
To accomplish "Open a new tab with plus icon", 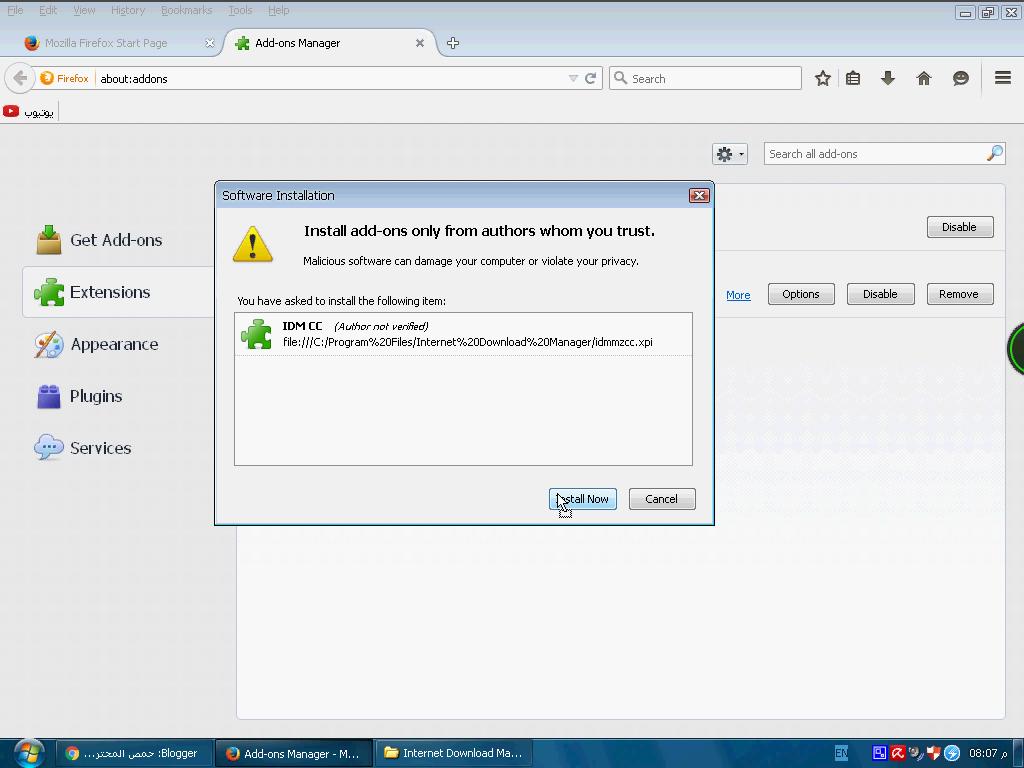I will coord(453,43).
